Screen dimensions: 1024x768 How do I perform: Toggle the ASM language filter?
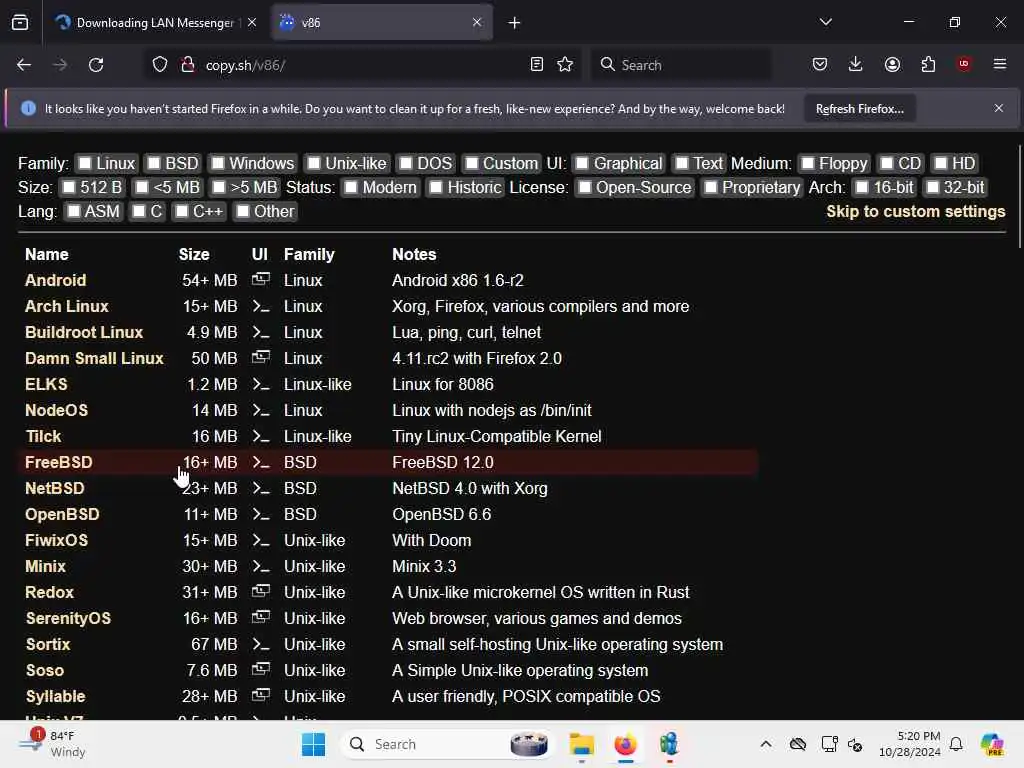pos(74,212)
